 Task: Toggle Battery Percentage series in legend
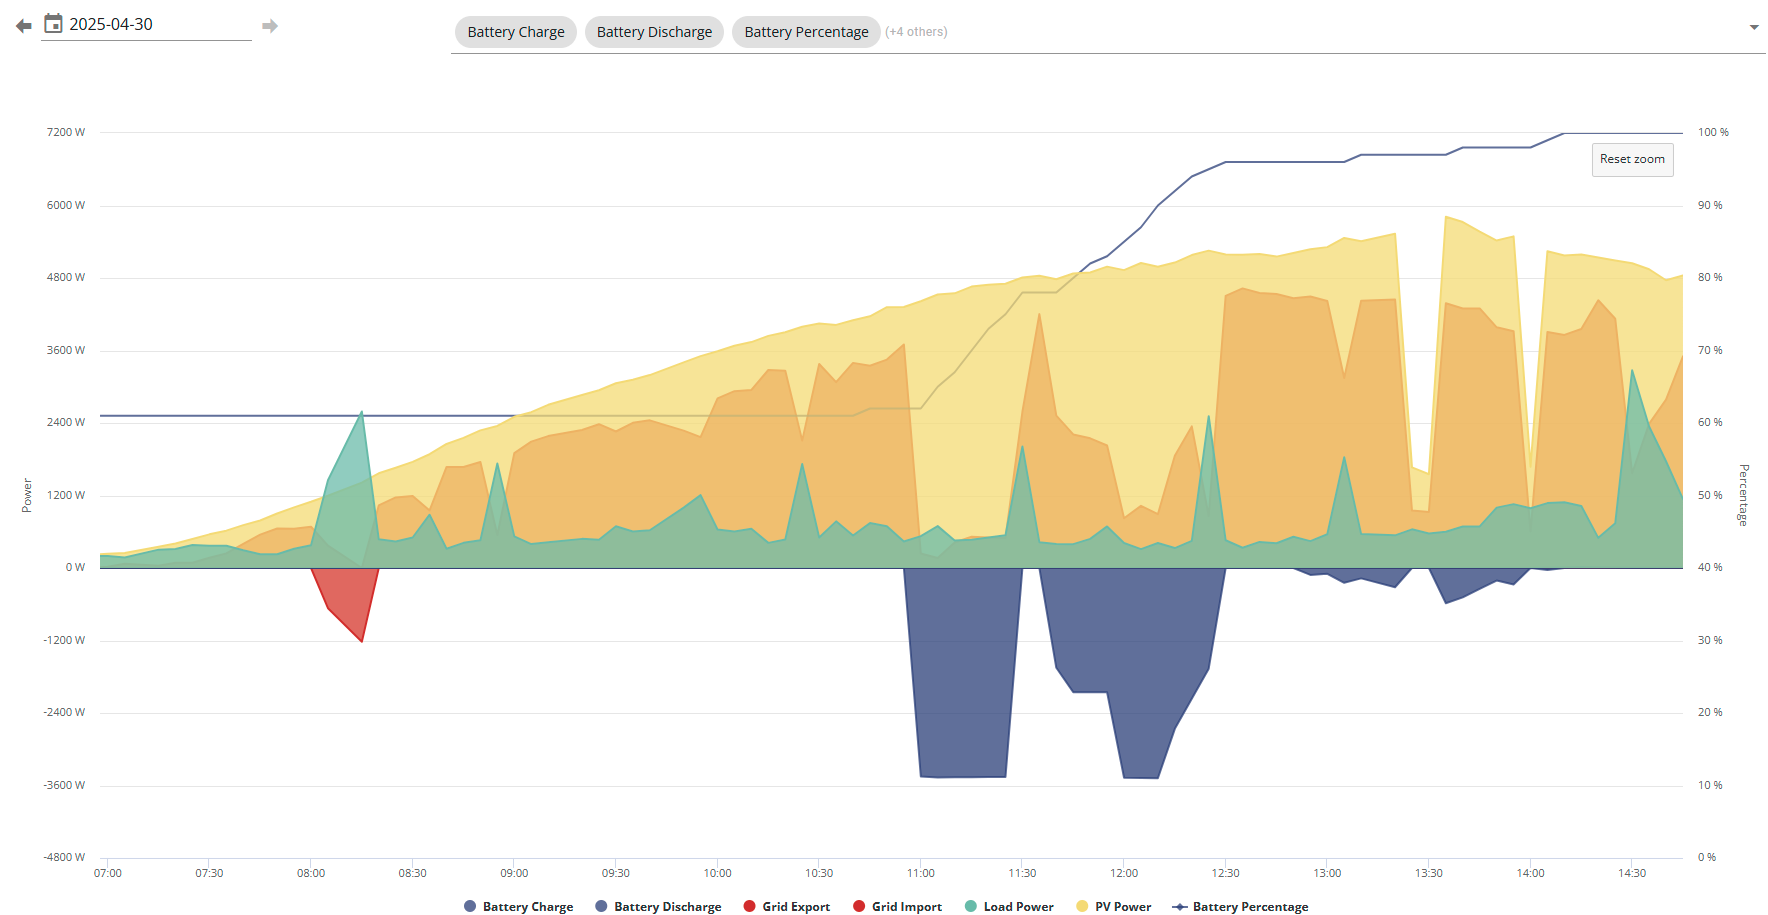click(1240, 907)
